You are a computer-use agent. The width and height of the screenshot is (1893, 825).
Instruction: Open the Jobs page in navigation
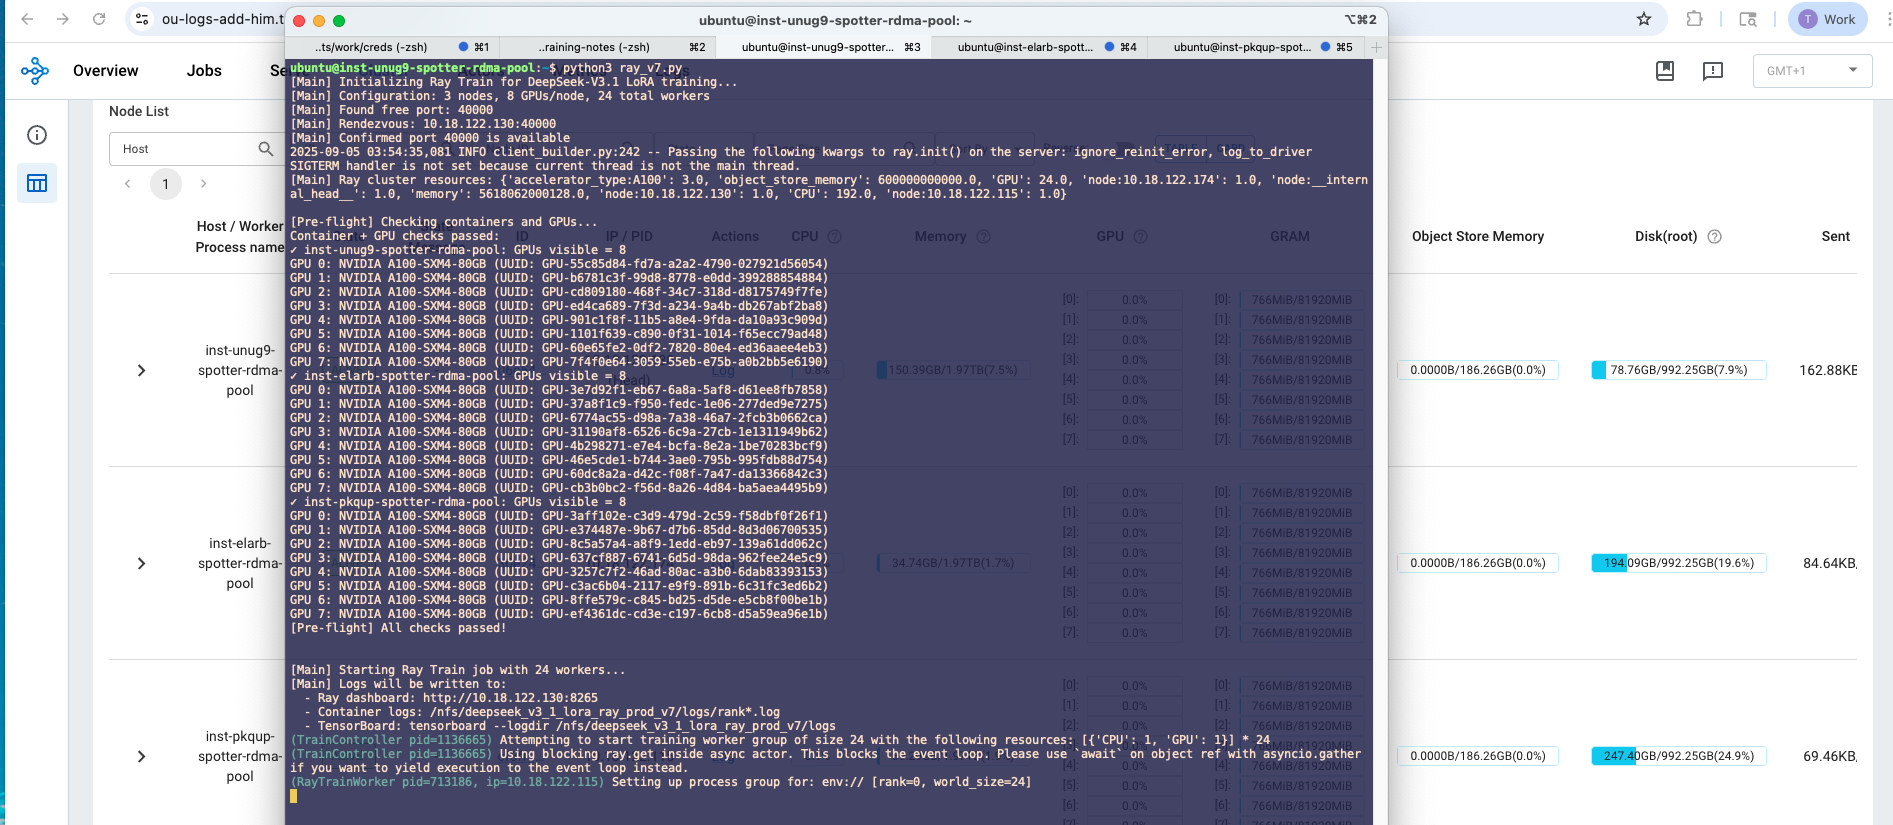[x=204, y=71]
